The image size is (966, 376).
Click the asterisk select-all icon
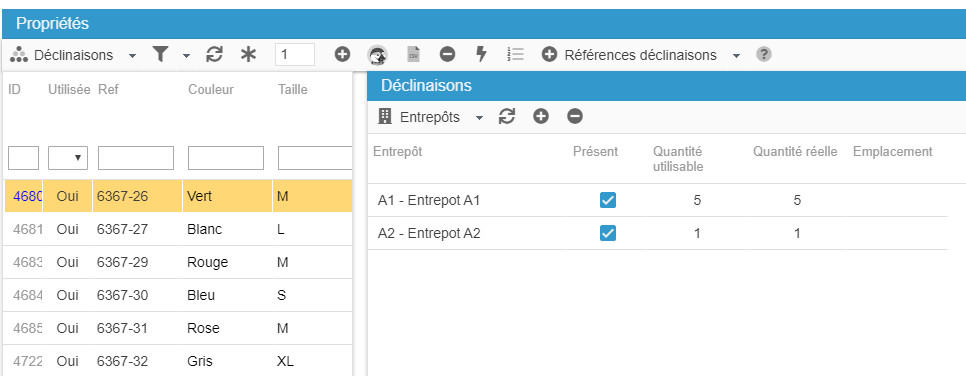pos(248,55)
